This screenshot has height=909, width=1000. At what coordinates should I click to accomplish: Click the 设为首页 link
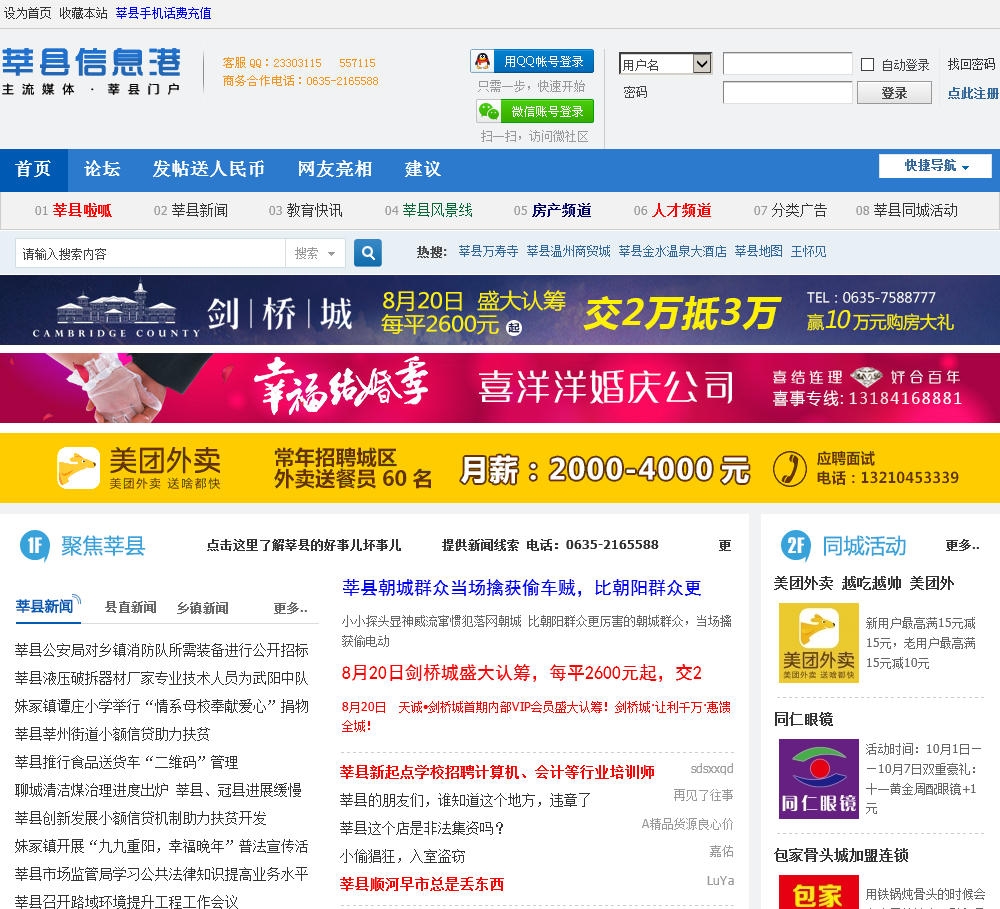pyautogui.click(x=27, y=13)
